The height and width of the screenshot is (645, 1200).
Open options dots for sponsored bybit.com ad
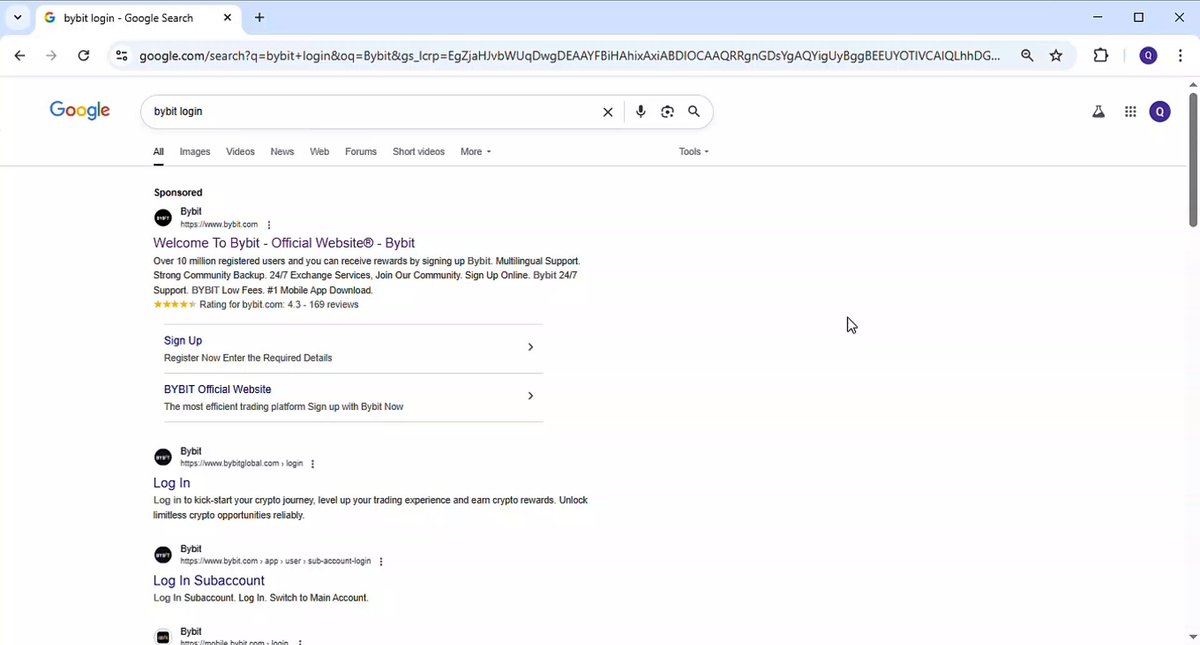coord(269,225)
